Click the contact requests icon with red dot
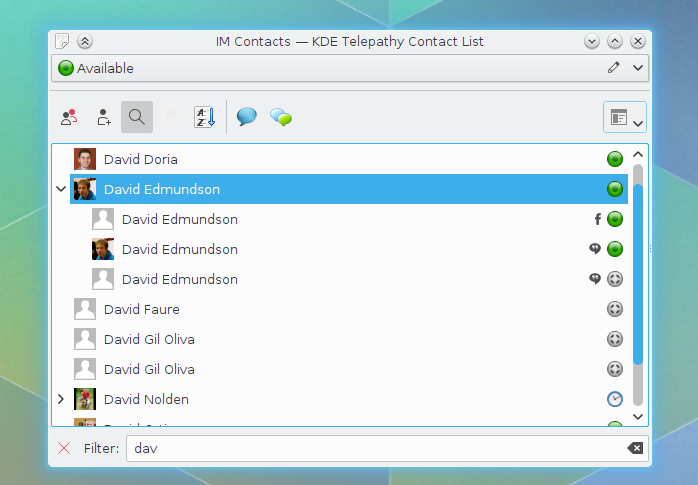Image resolution: width=698 pixels, height=485 pixels. 69,117
